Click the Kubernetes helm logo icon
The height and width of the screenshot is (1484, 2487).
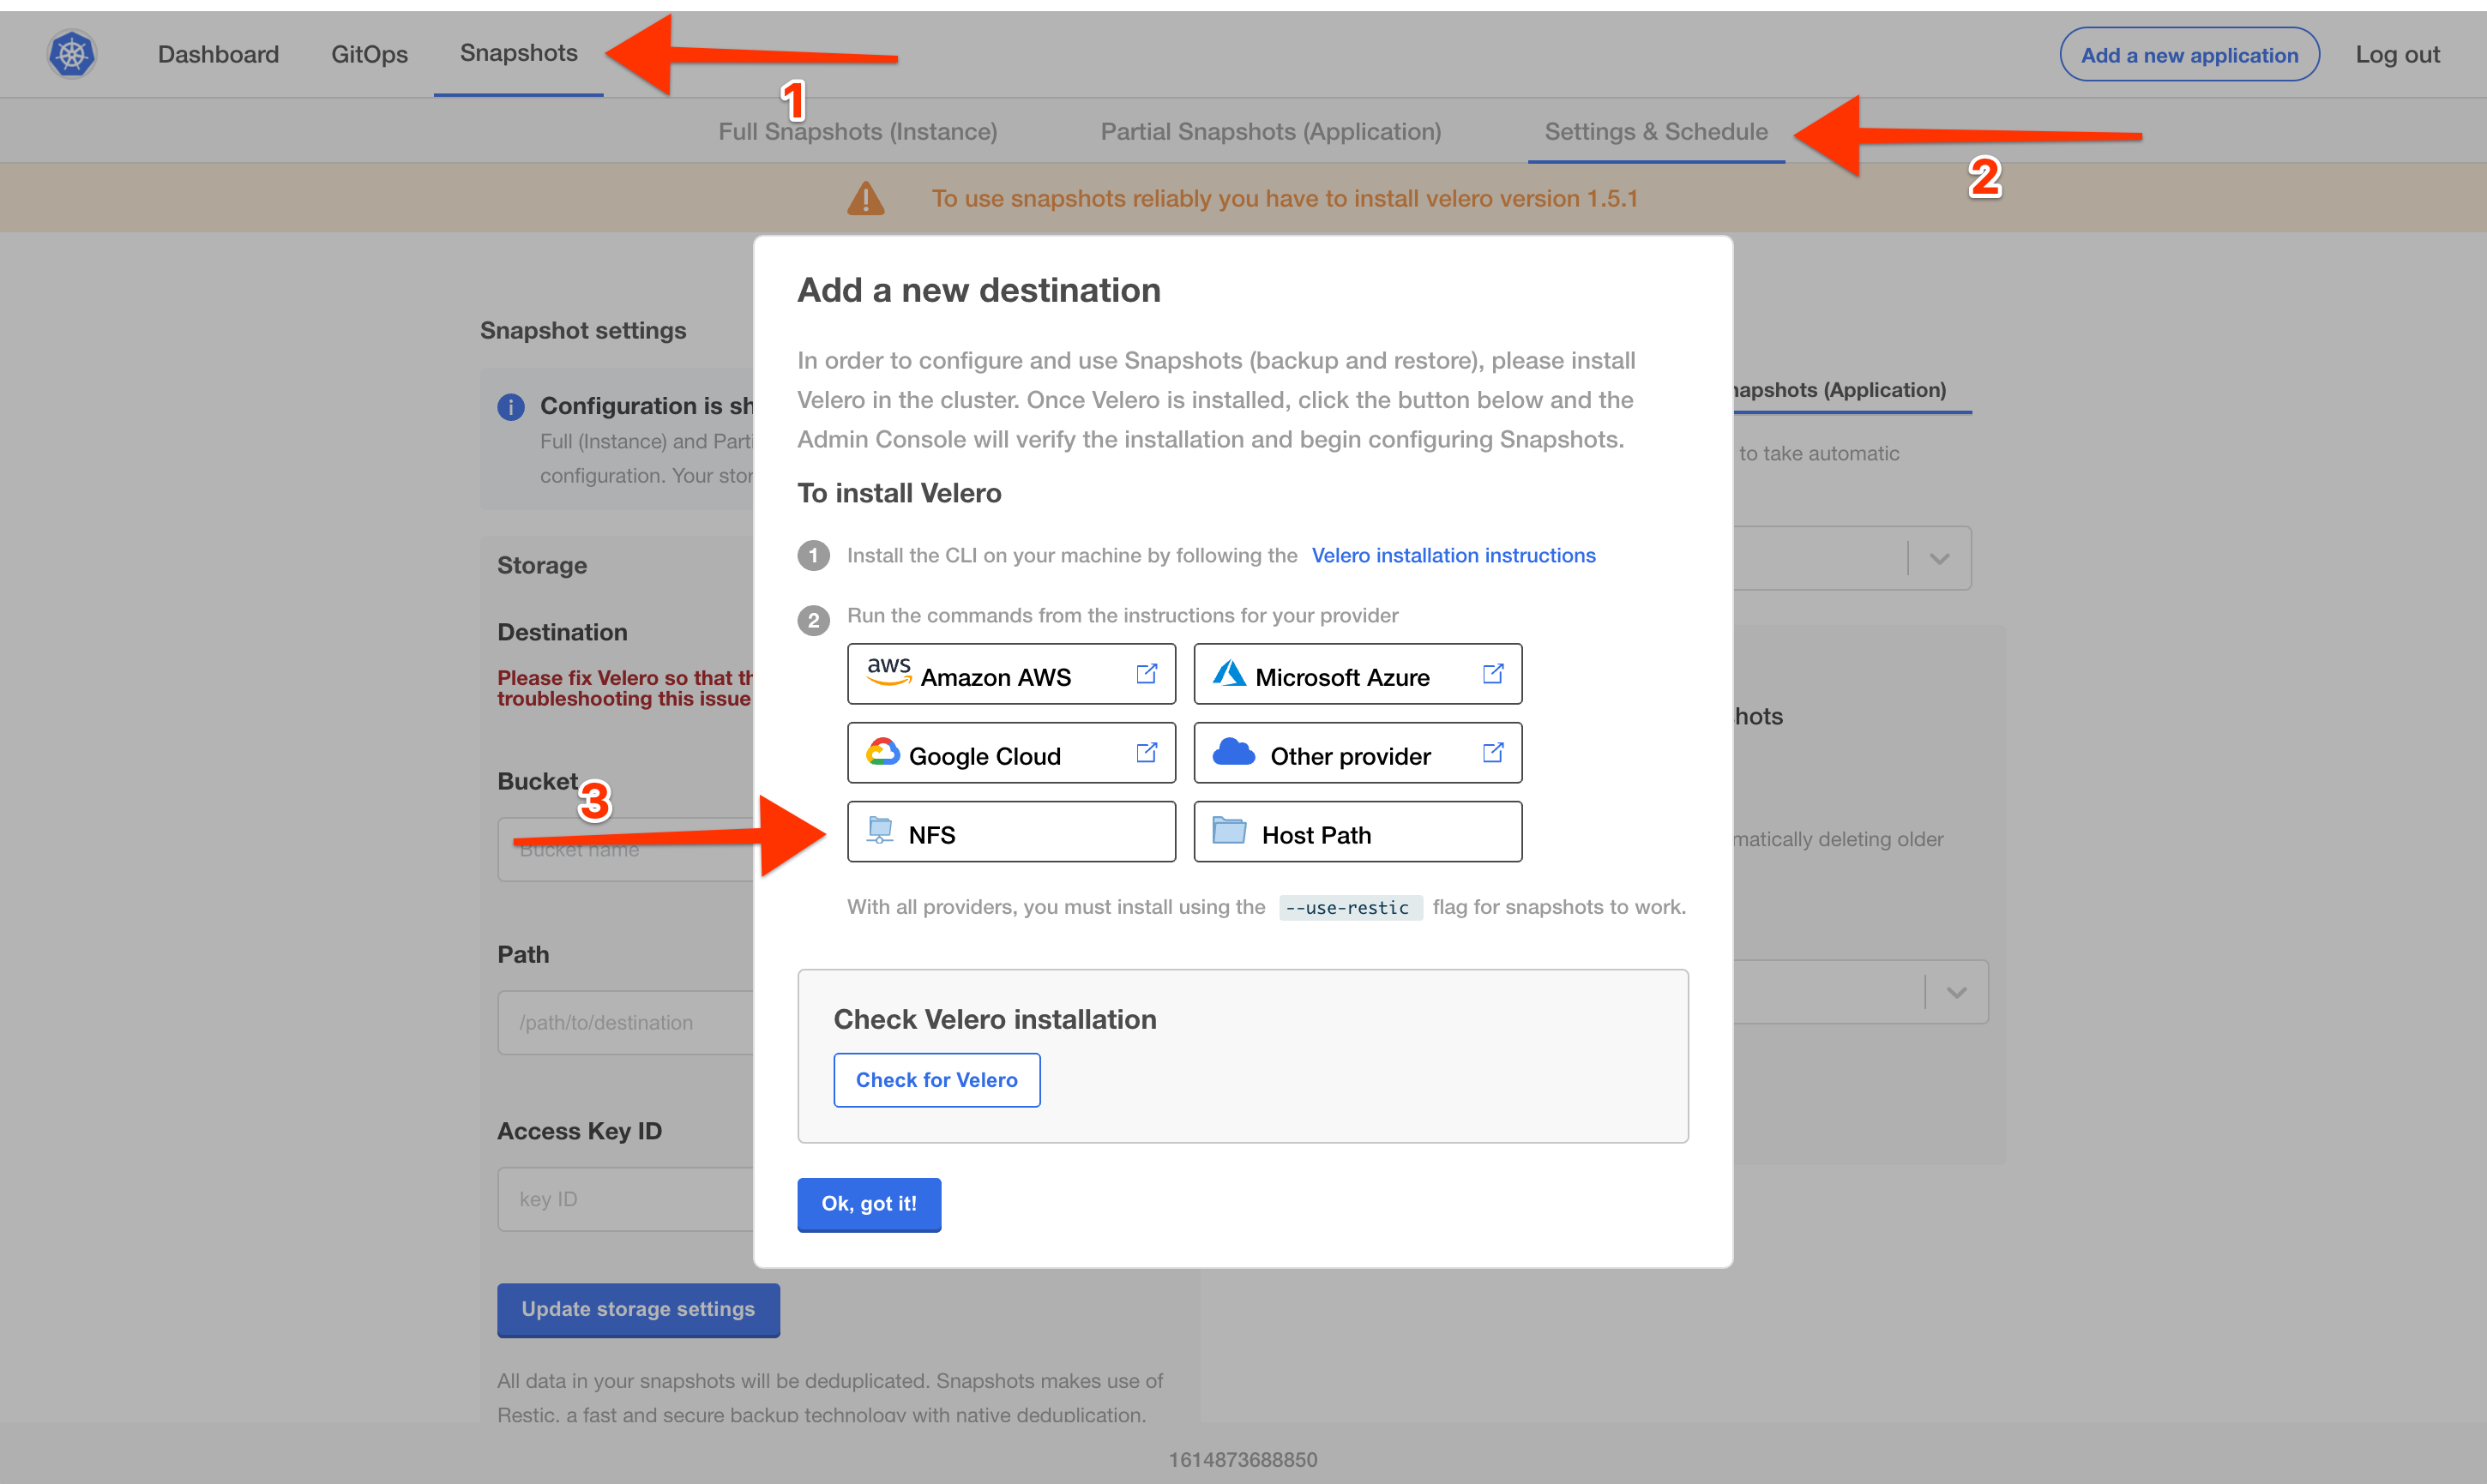point(72,54)
